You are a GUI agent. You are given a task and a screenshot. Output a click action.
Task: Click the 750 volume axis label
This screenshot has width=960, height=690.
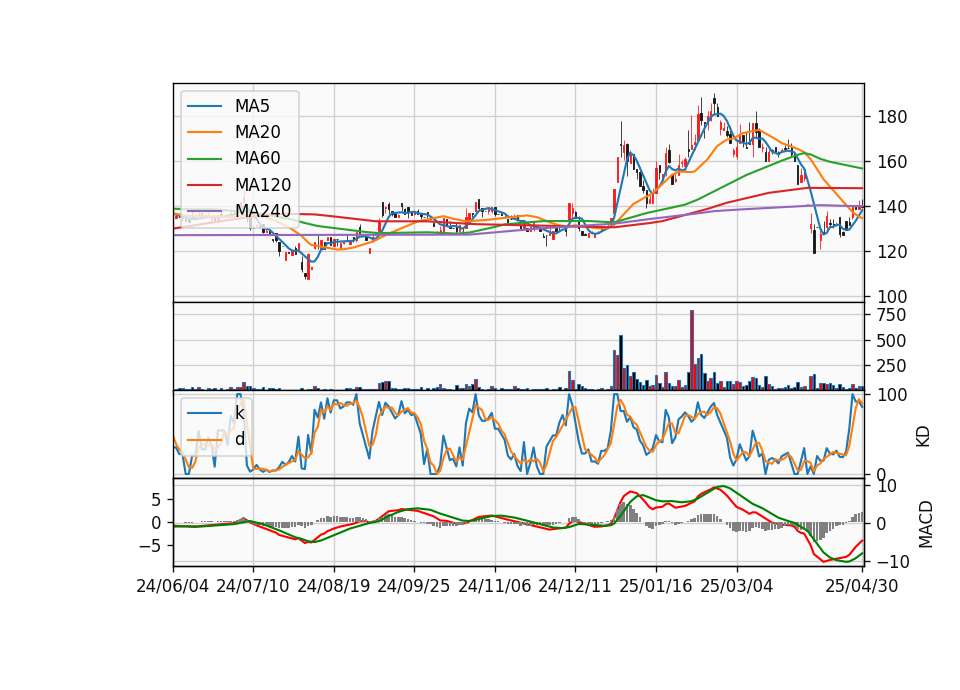tap(891, 315)
